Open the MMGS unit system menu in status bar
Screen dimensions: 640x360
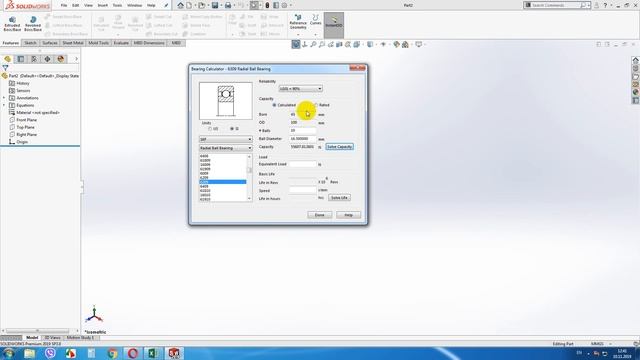click(x=602, y=344)
